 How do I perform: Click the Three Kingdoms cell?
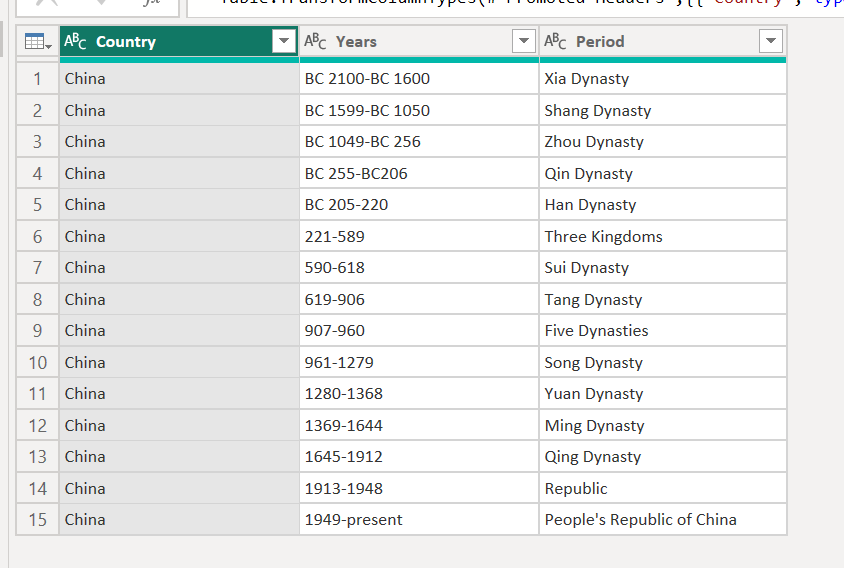tap(663, 236)
